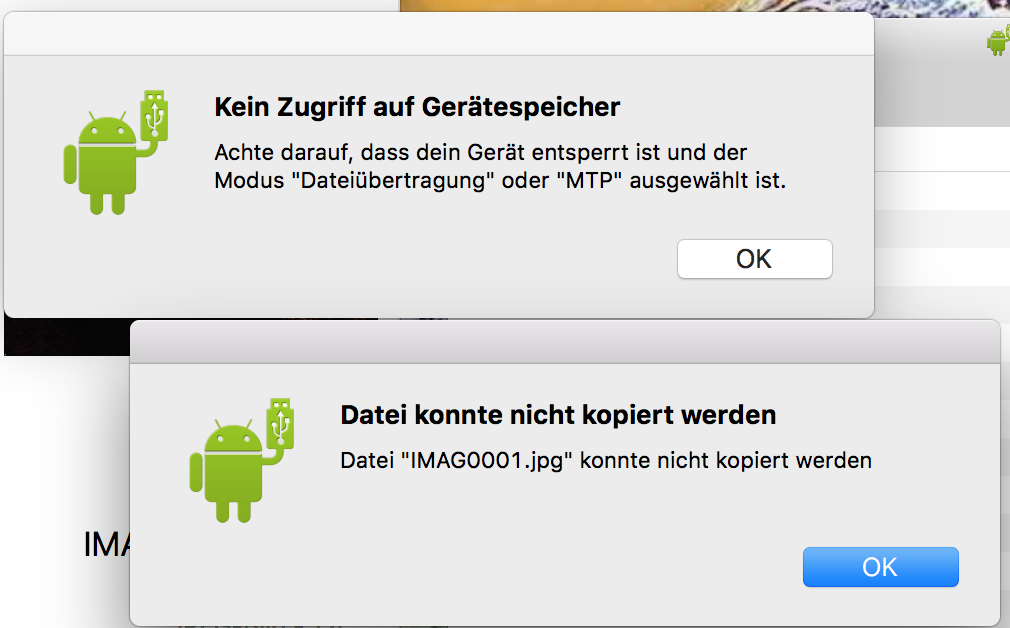This screenshot has height=628, width=1010.
Task: Click the Android icon in the "Datei konnte nicht" dialog
Action: 242,461
